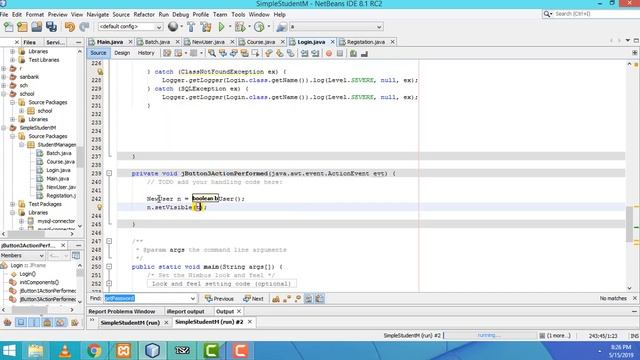This screenshot has width=640, height=360.
Task: Open the Find field history dropdown
Action: click(193, 299)
